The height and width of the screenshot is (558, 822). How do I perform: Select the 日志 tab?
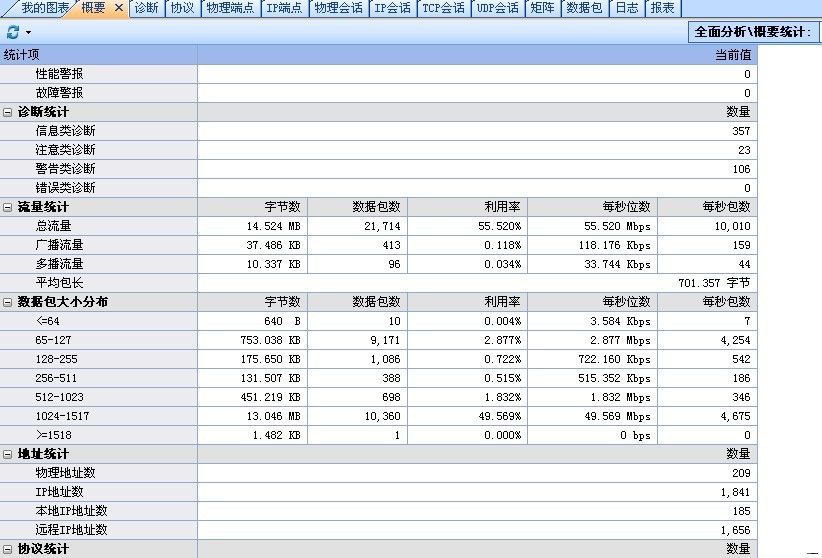point(626,8)
